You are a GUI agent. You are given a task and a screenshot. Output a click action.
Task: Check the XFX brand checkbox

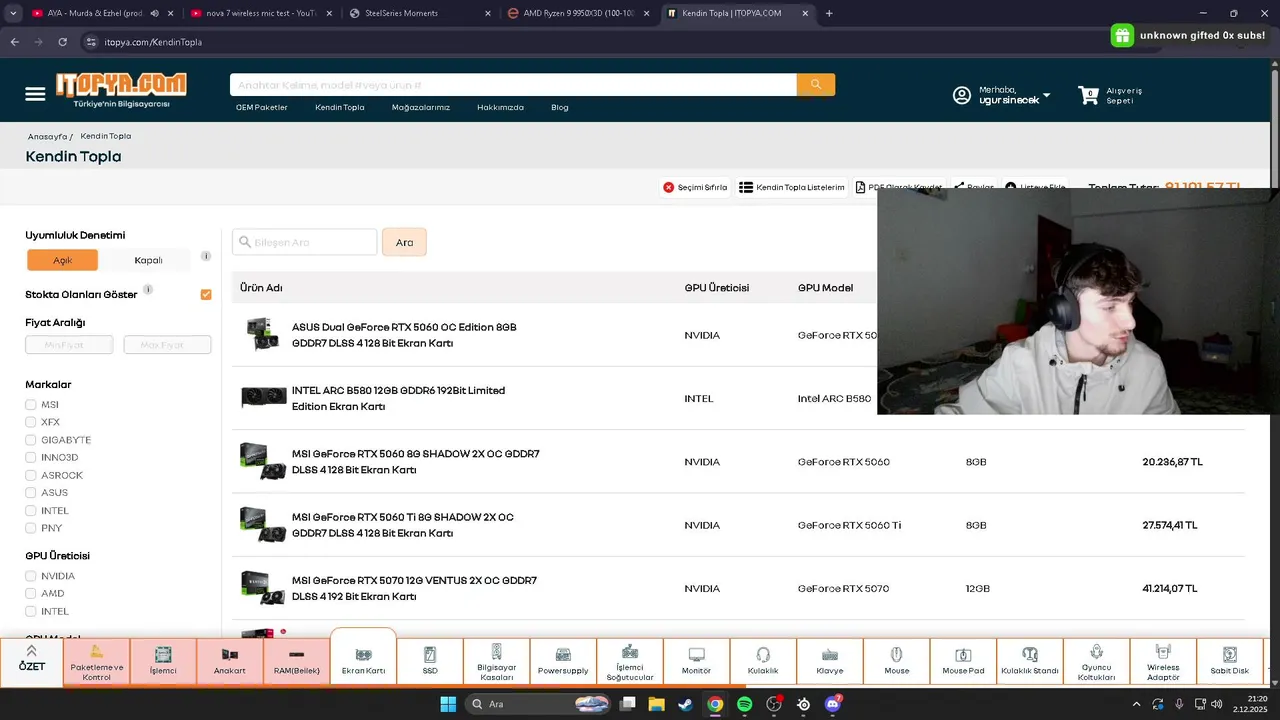(x=31, y=422)
